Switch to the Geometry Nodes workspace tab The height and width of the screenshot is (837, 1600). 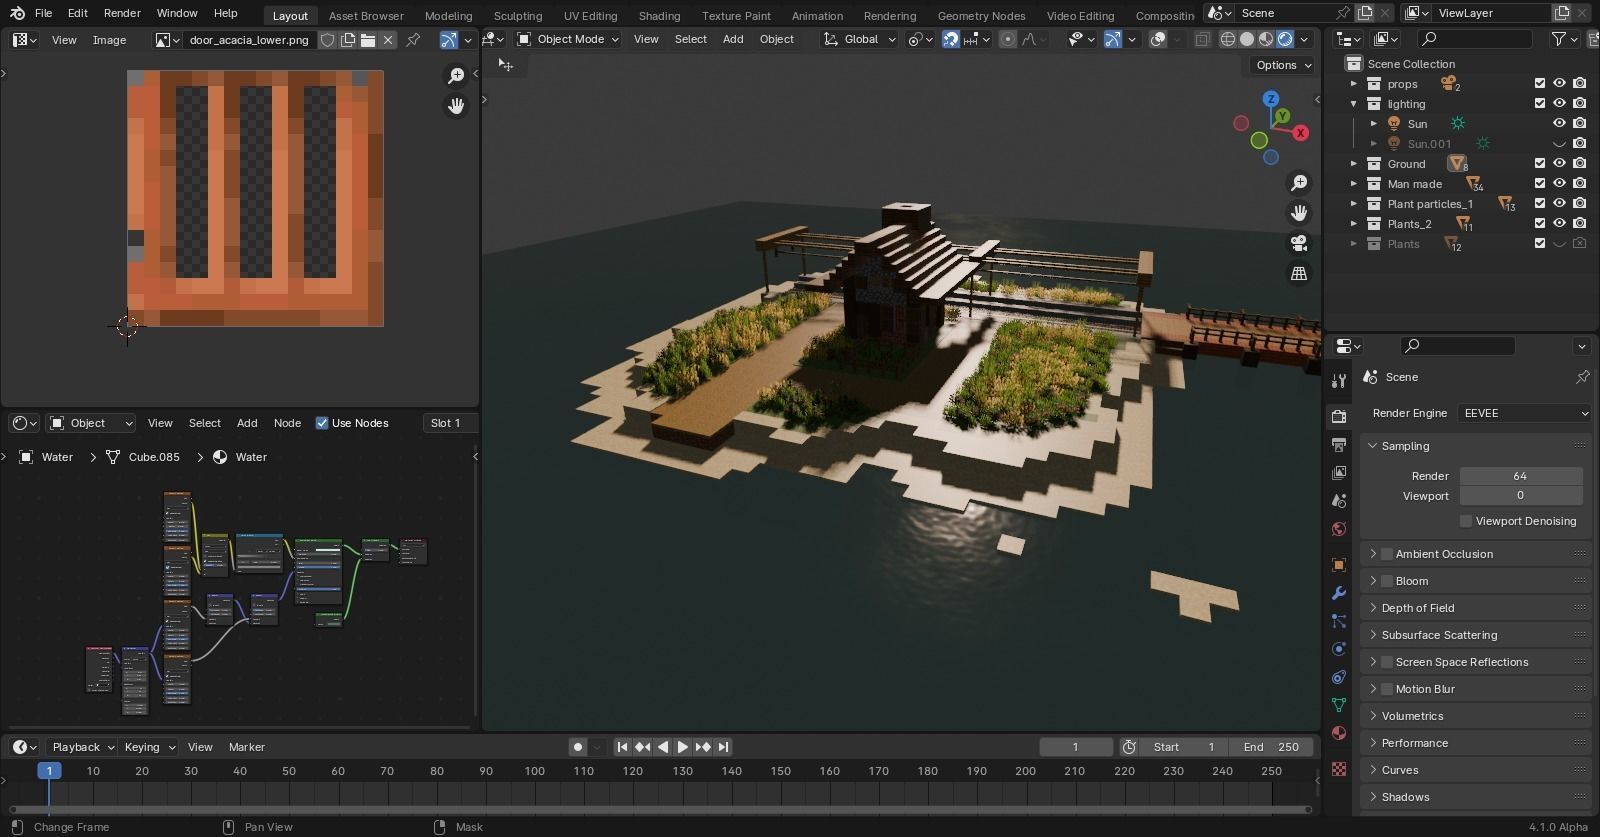pos(981,15)
